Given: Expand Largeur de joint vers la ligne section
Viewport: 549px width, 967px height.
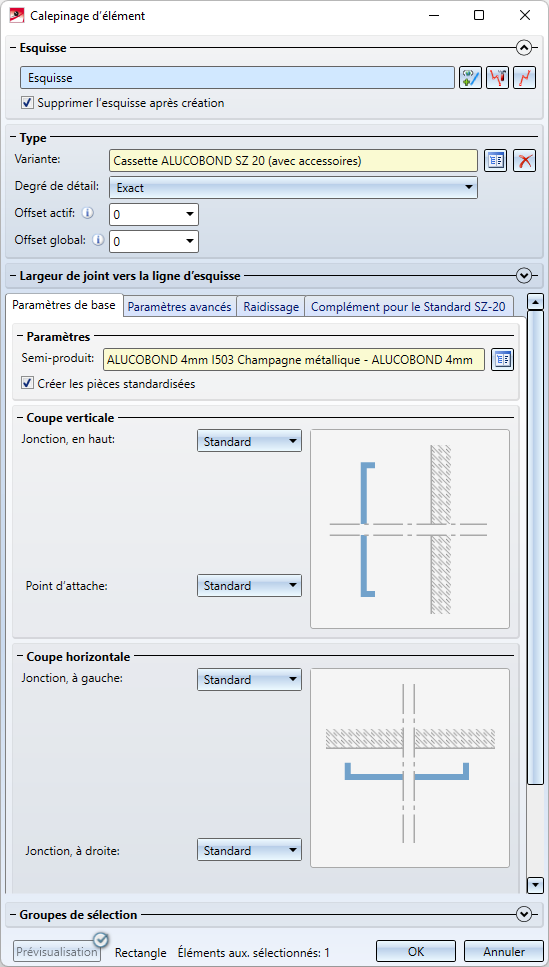Looking at the screenshot, I should click(524, 276).
